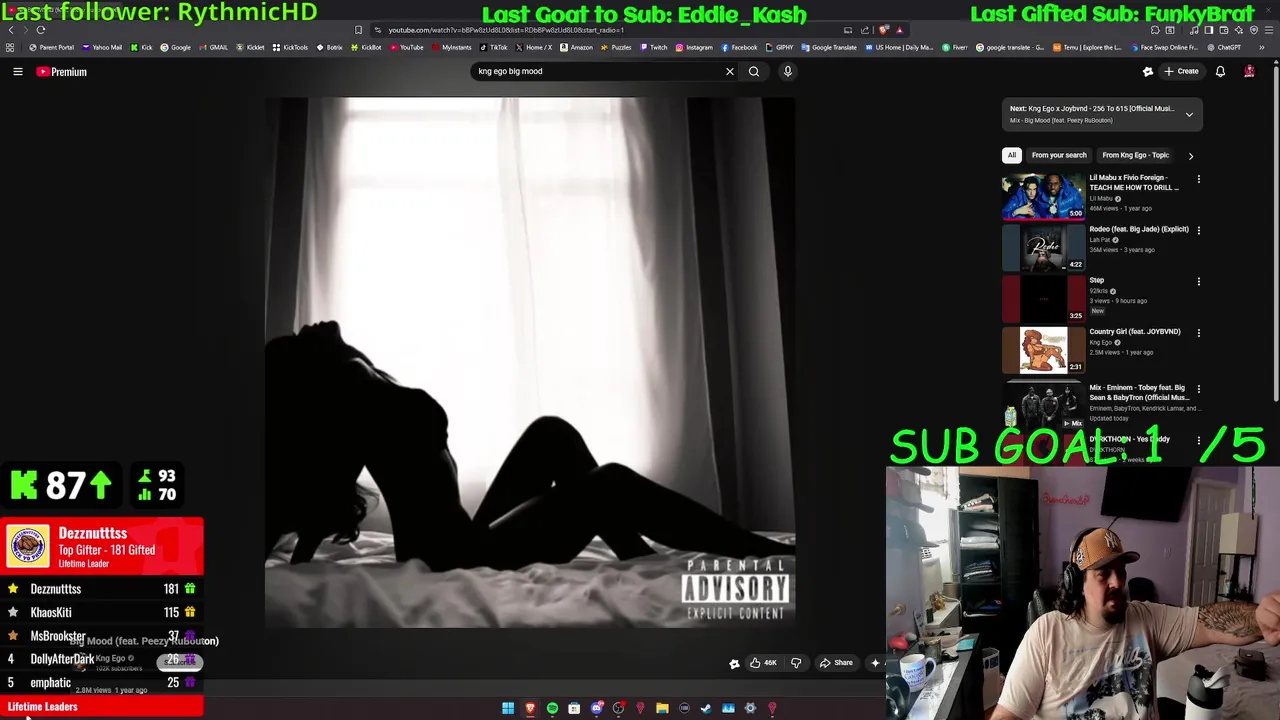Open YouTube notifications bell

click(1220, 72)
